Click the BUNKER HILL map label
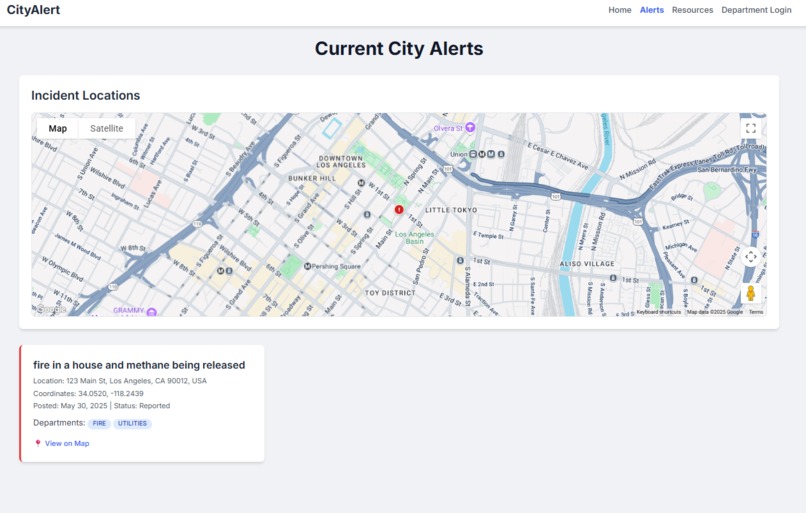 tap(312, 178)
